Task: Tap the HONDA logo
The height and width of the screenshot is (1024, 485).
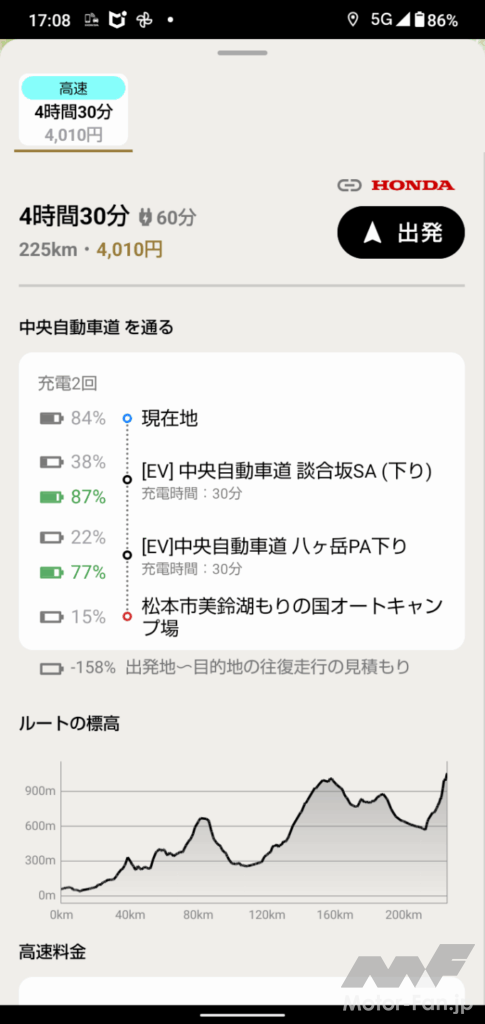Action: pos(413,185)
